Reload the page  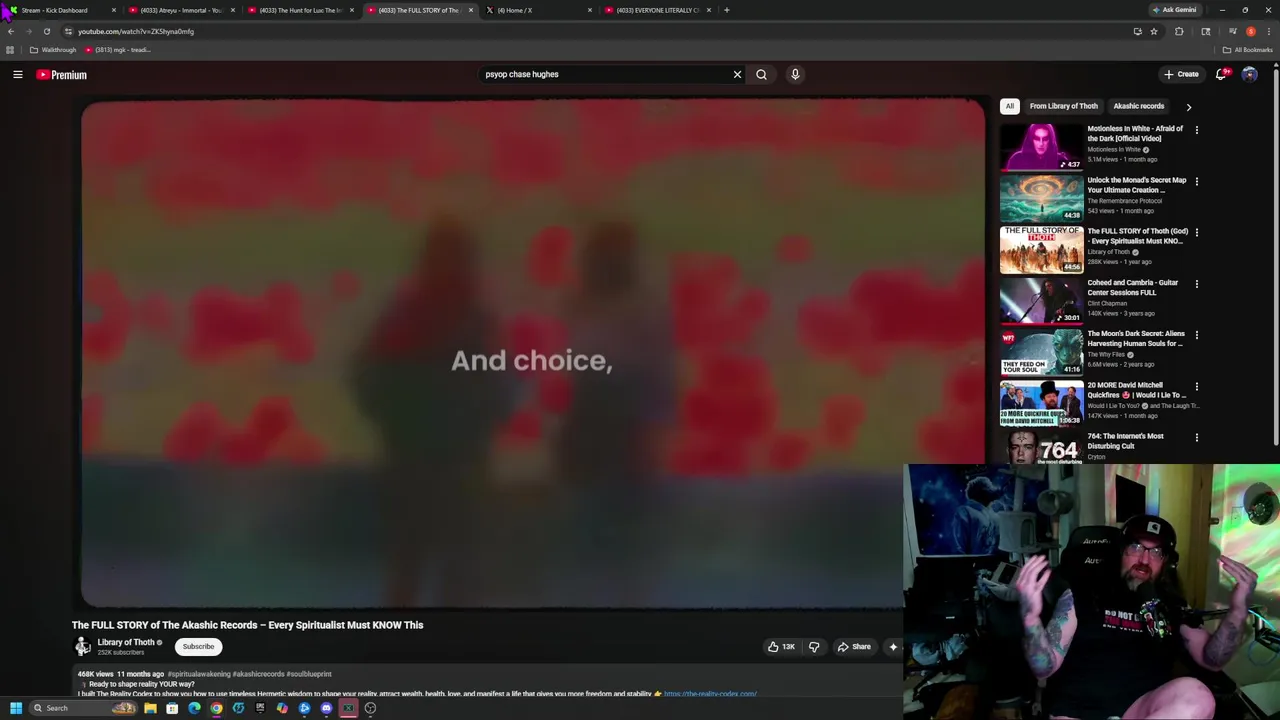pos(46,31)
